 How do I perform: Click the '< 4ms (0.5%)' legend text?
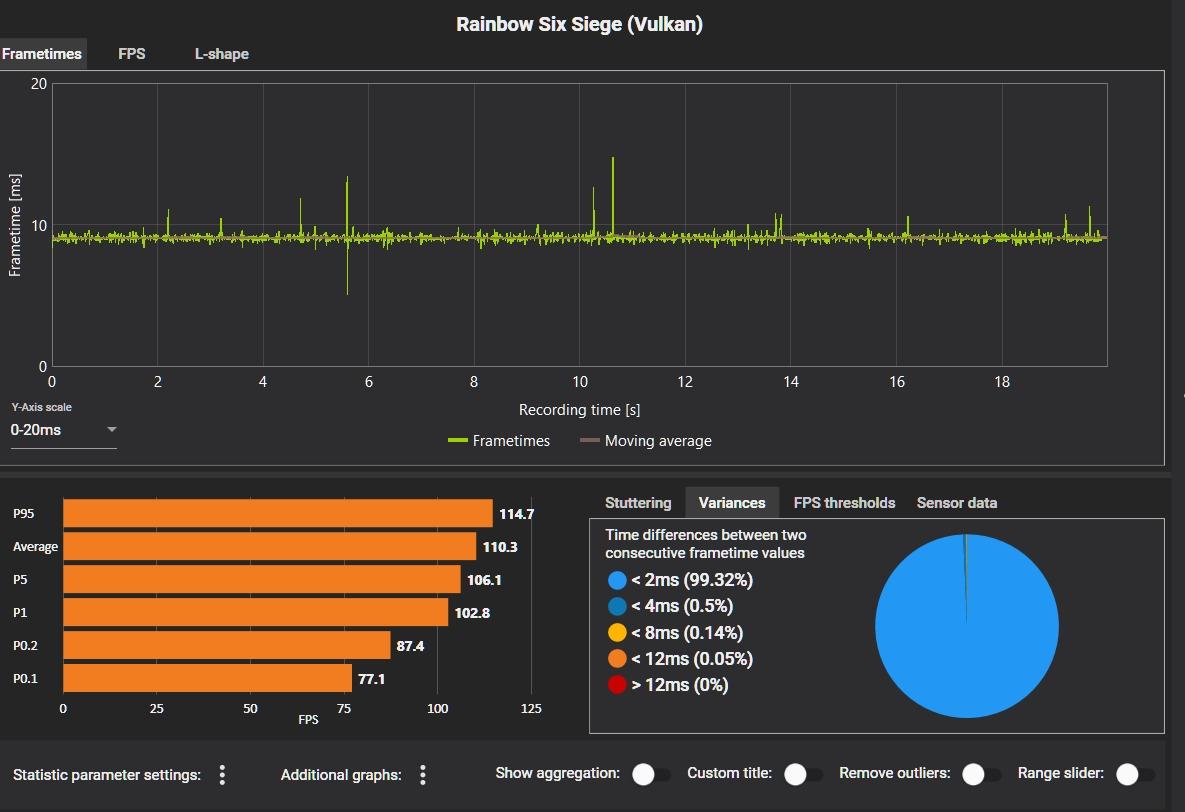[682, 606]
